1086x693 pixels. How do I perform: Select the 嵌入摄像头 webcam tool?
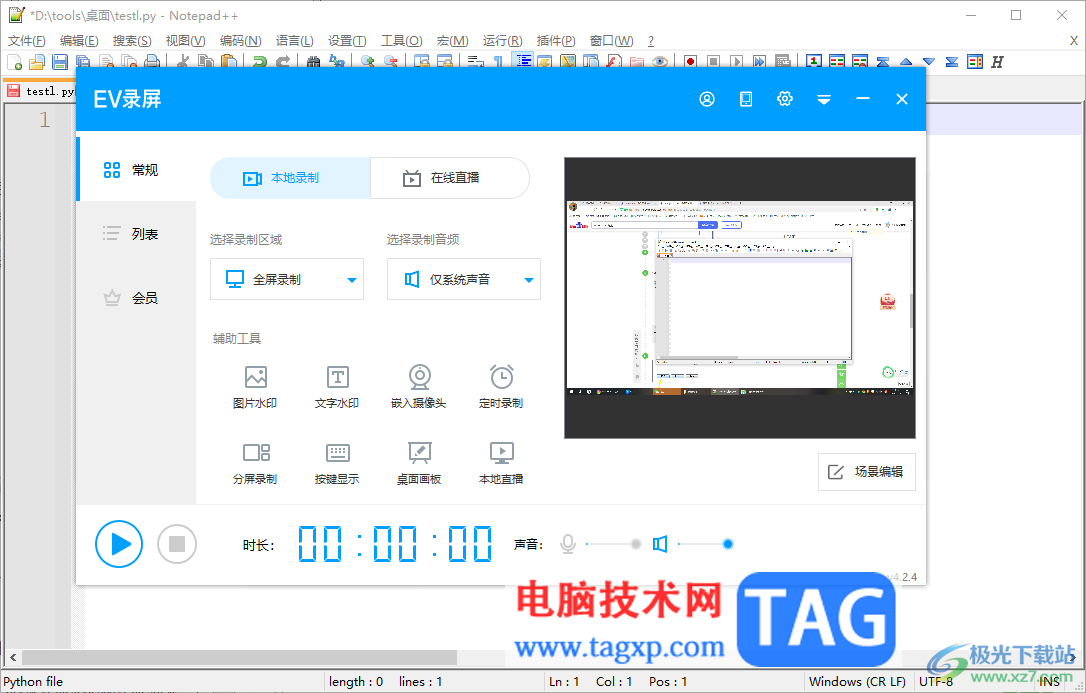point(419,387)
